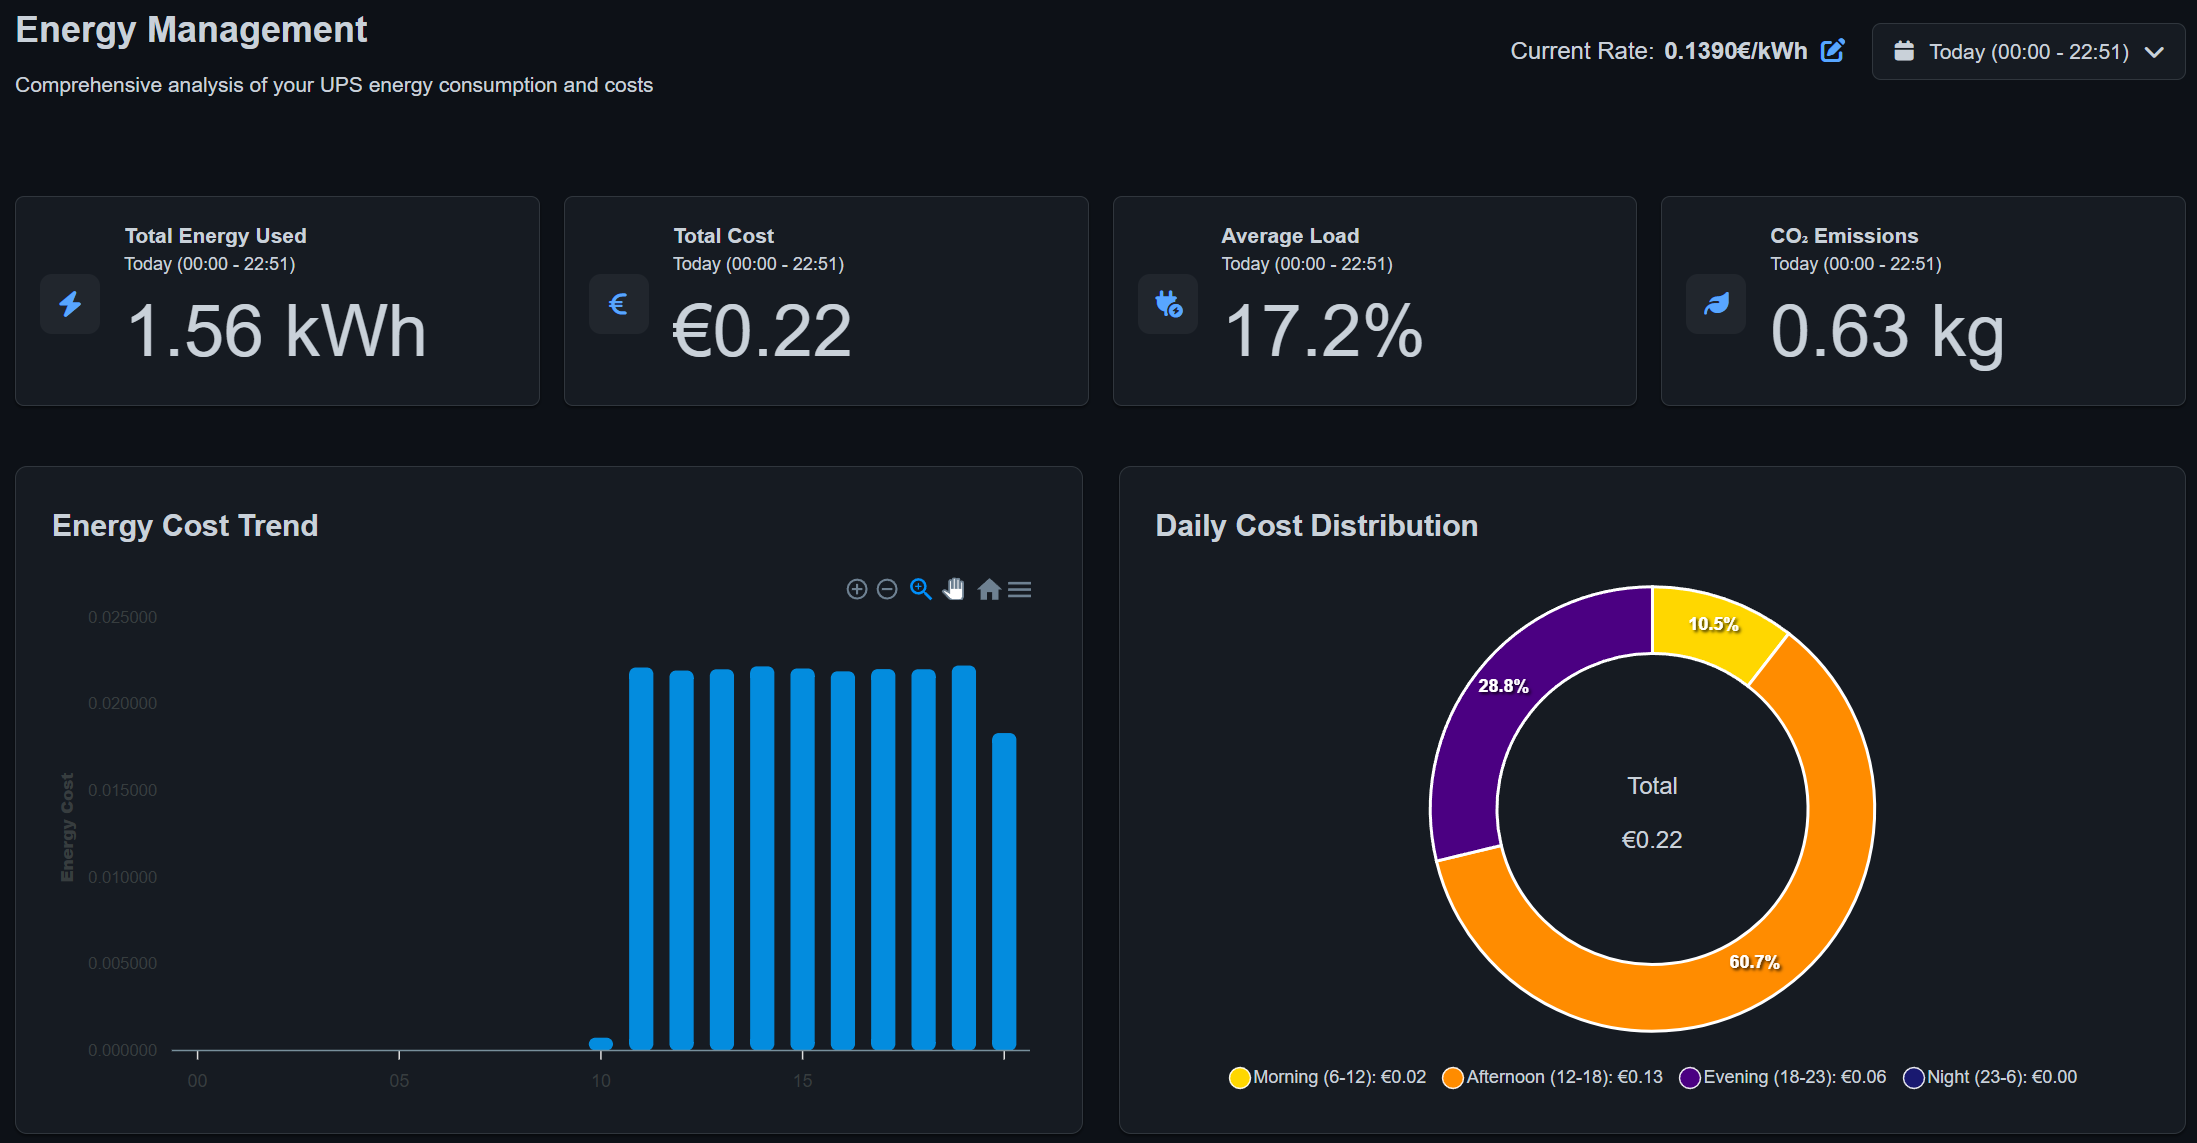Expand the date range chevron arrow
The width and height of the screenshot is (2197, 1143).
pyautogui.click(x=2155, y=52)
